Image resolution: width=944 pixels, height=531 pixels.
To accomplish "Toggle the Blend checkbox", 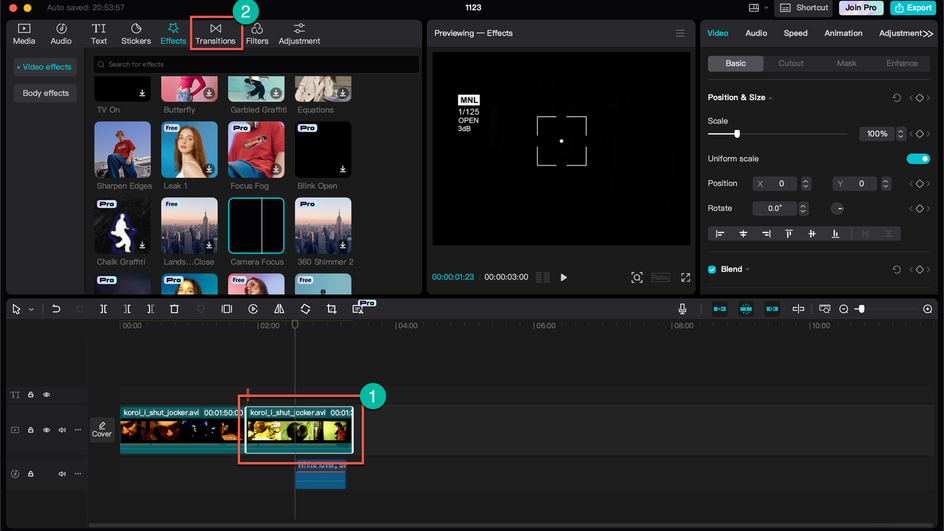I will [712, 269].
